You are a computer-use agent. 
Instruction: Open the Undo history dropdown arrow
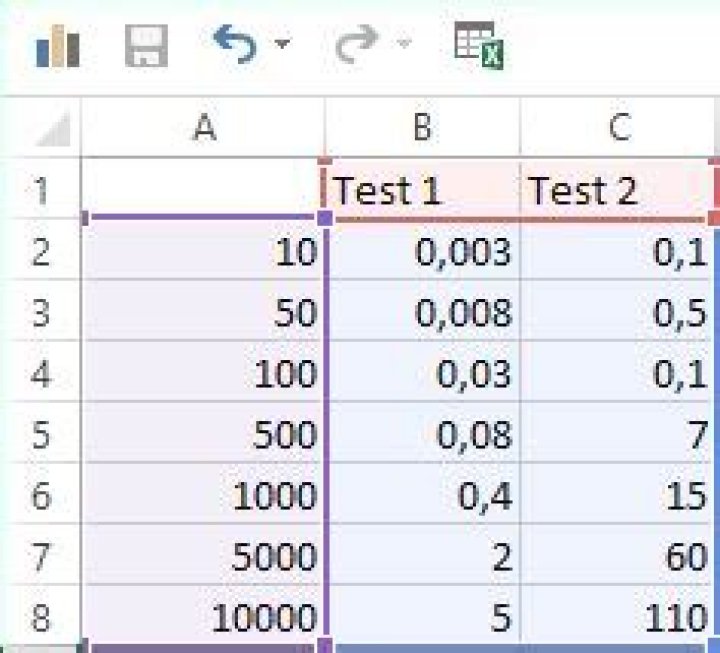[282, 44]
